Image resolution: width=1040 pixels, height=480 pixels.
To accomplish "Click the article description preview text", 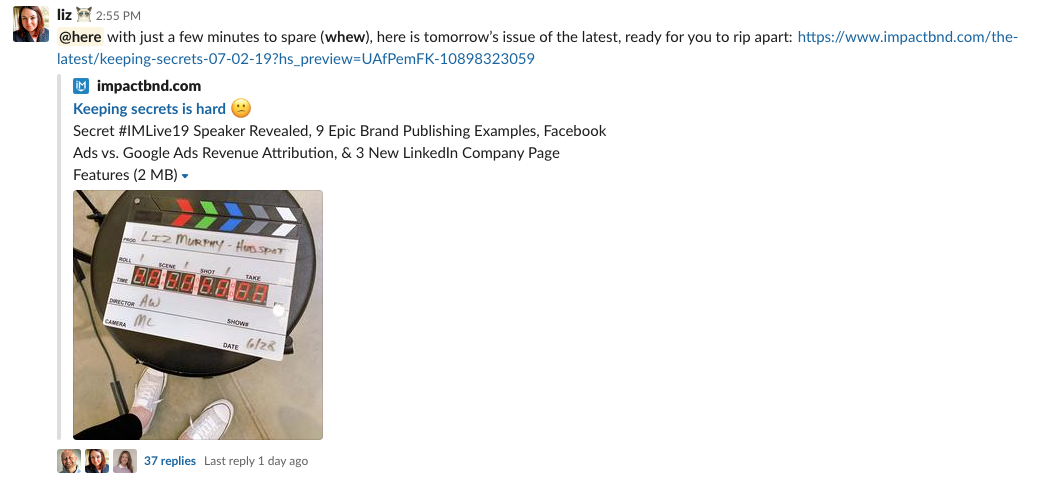I will click(x=340, y=152).
